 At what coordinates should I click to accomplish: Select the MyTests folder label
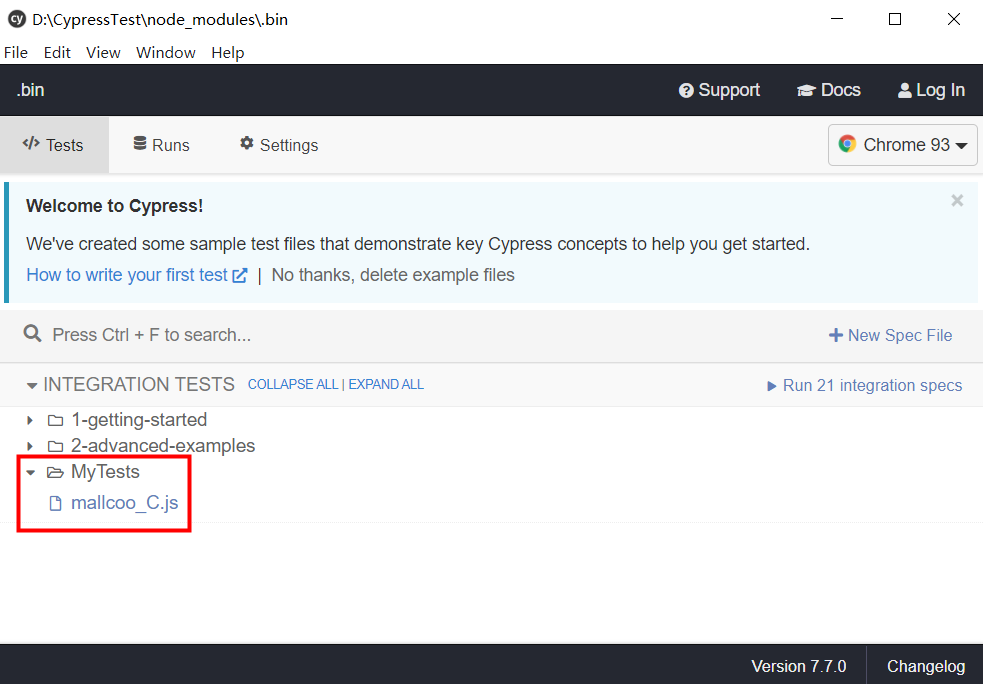pos(105,471)
